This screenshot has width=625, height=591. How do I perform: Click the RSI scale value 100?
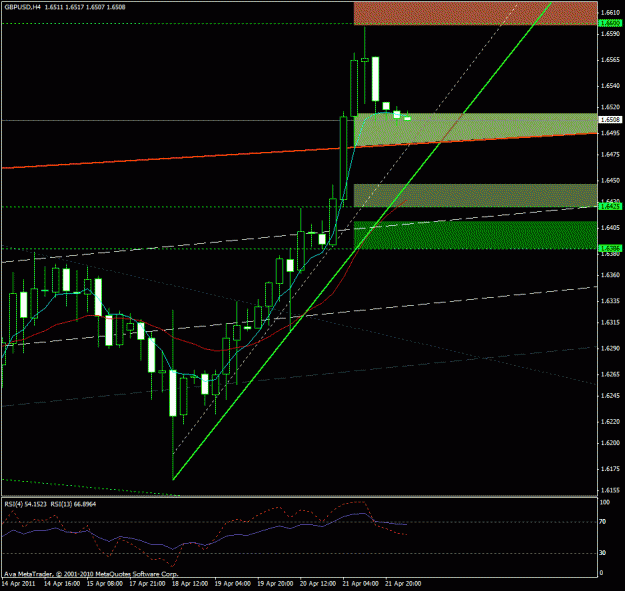click(x=605, y=503)
